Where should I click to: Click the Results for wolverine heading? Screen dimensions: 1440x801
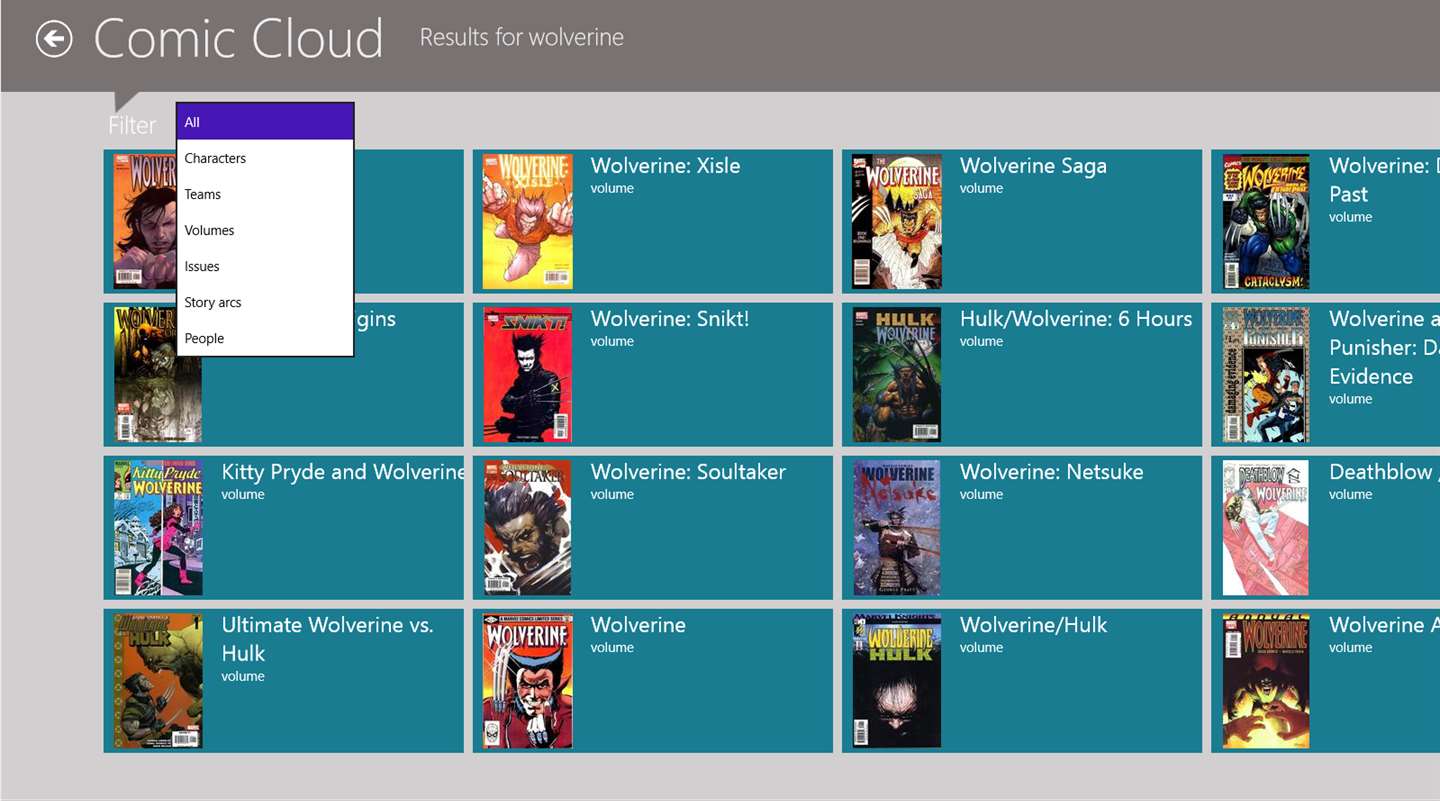tap(521, 37)
